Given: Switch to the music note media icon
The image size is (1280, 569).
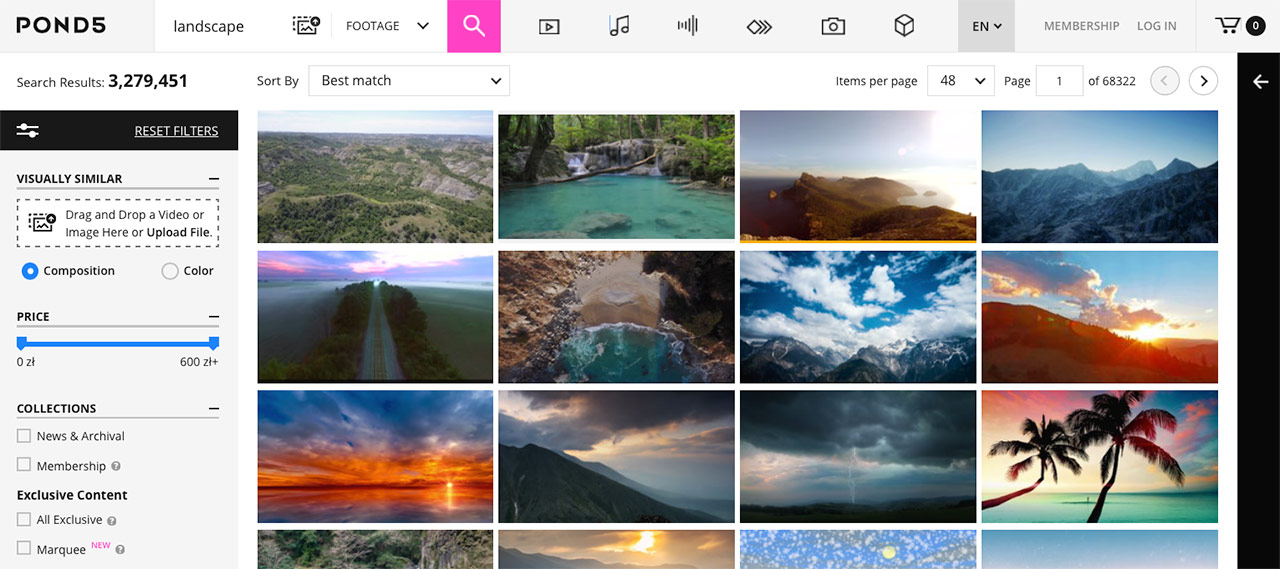Looking at the screenshot, I should [619, 26].
